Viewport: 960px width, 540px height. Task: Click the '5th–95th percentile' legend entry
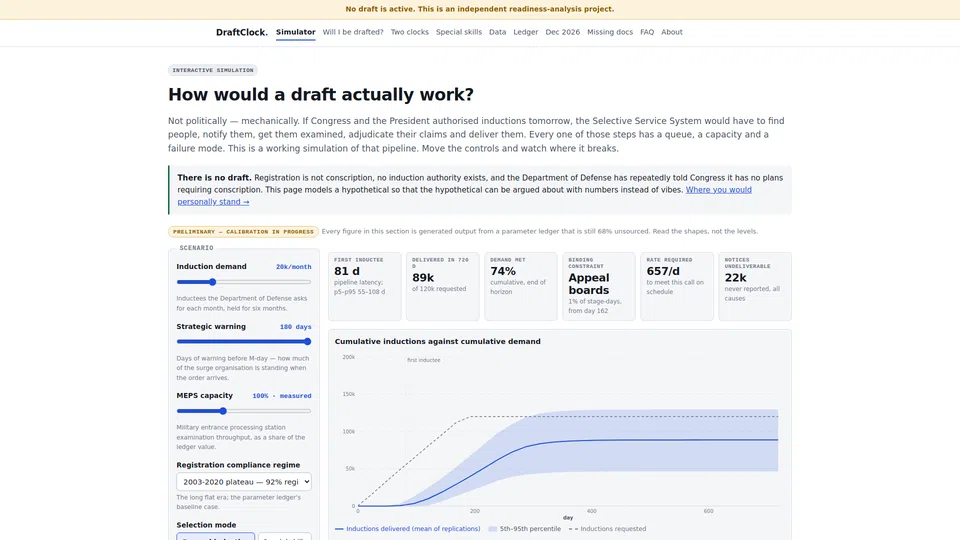click(524, 529)
